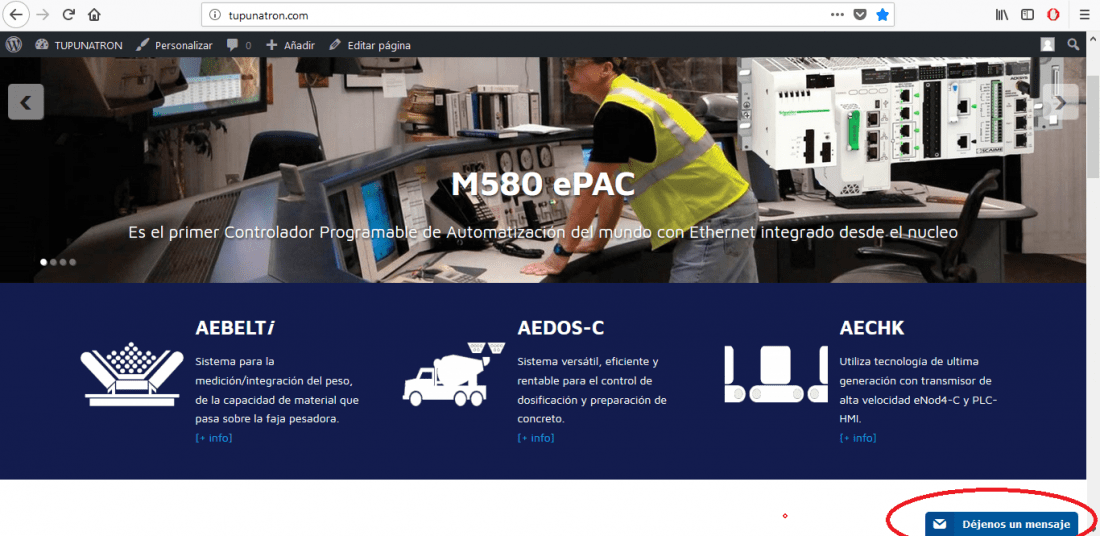Click the AEDOS-C heading
The image size is (1100, 536).
[x=561, y=328]
